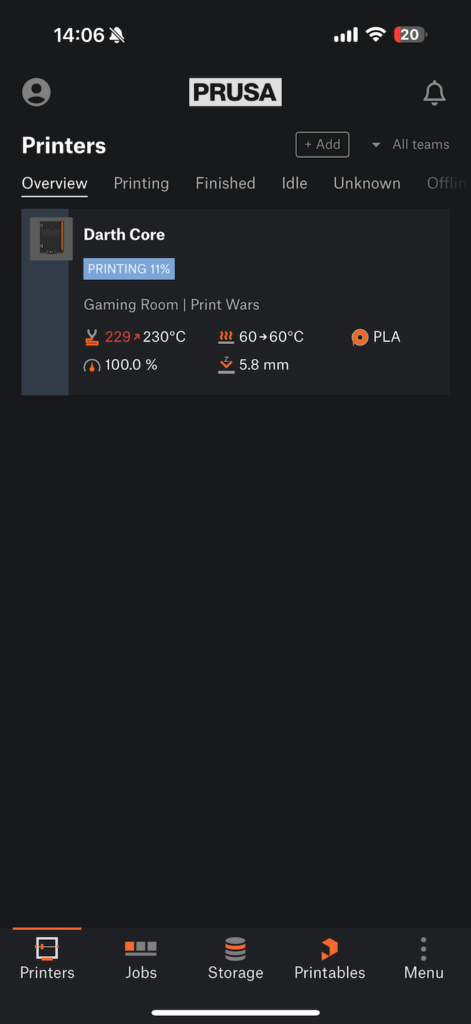Click the + Add button

(322, 145)
